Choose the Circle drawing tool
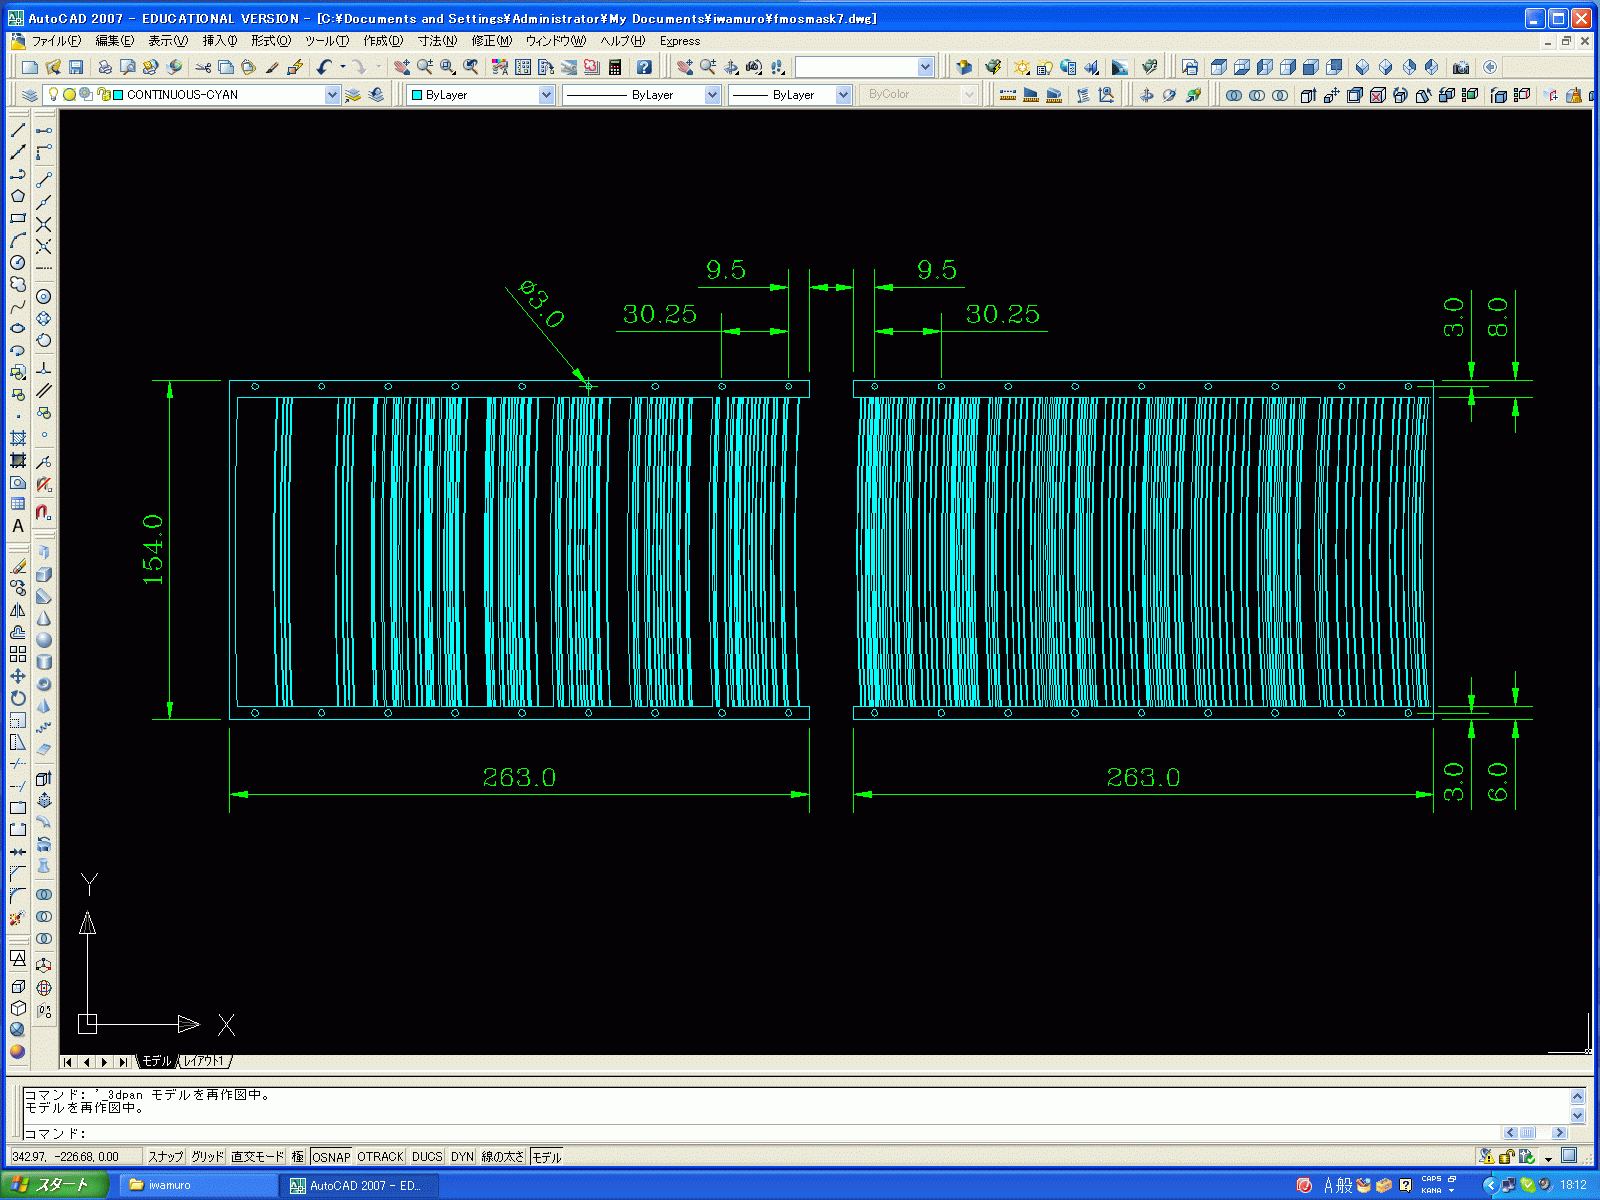The image size is (1600, 1200). [x=18, y=262]
